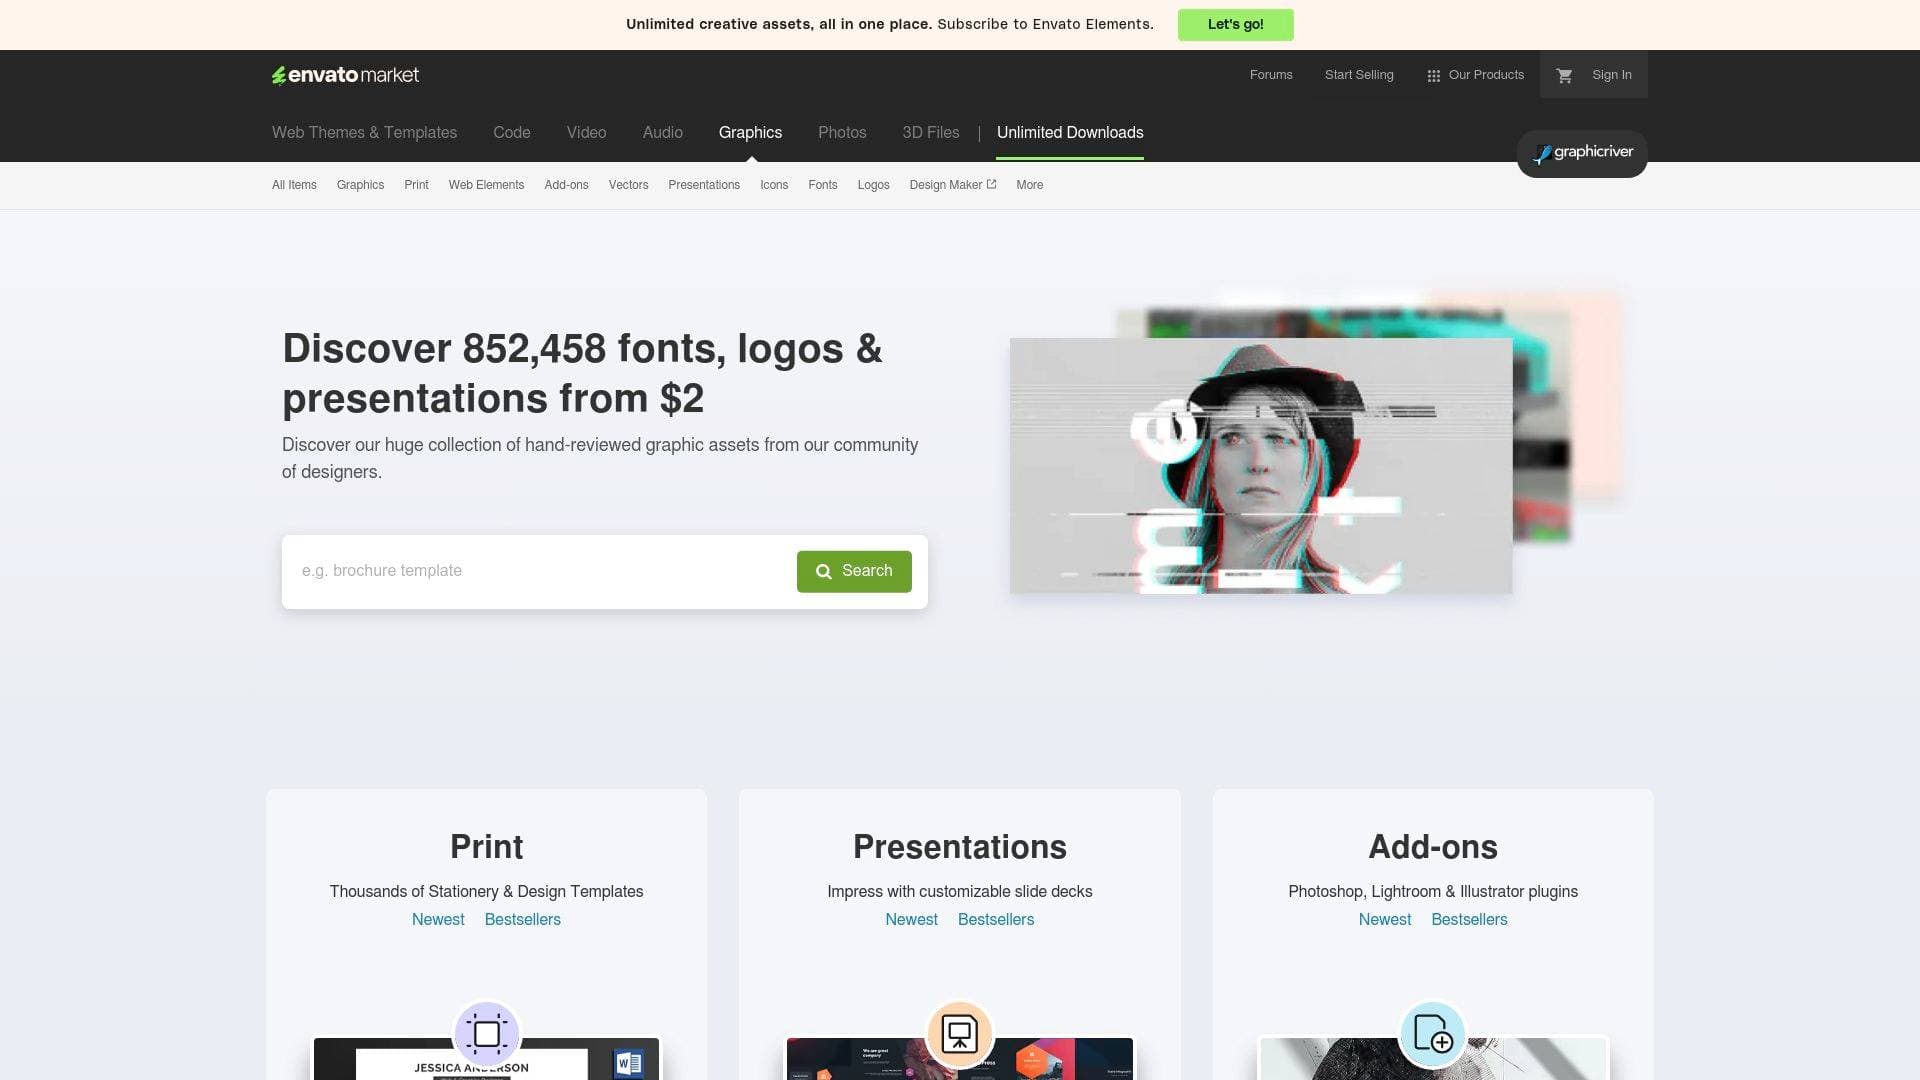This screenshot has height=1080, width=1920.
Task: Open the Our Products menu
Action: coord(1486,74)
